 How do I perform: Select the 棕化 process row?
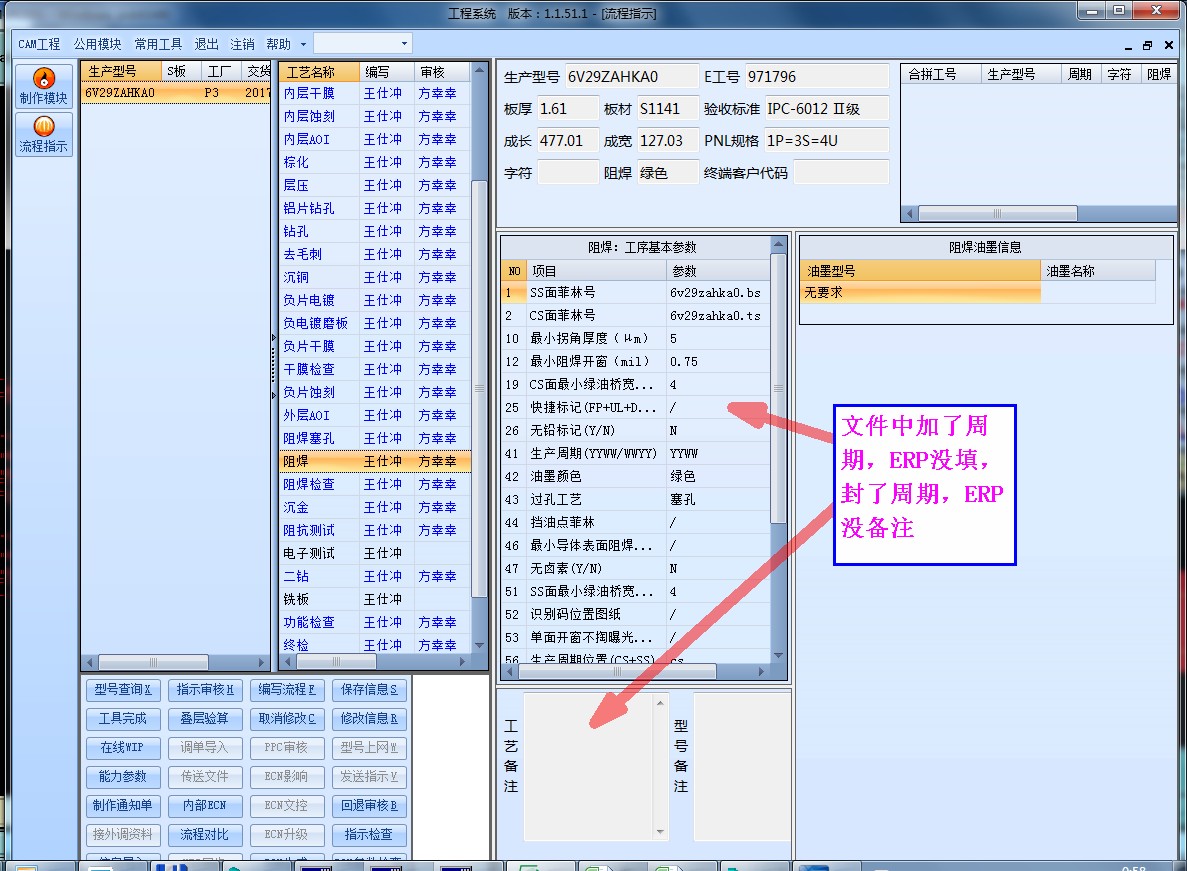coord(375,162)
